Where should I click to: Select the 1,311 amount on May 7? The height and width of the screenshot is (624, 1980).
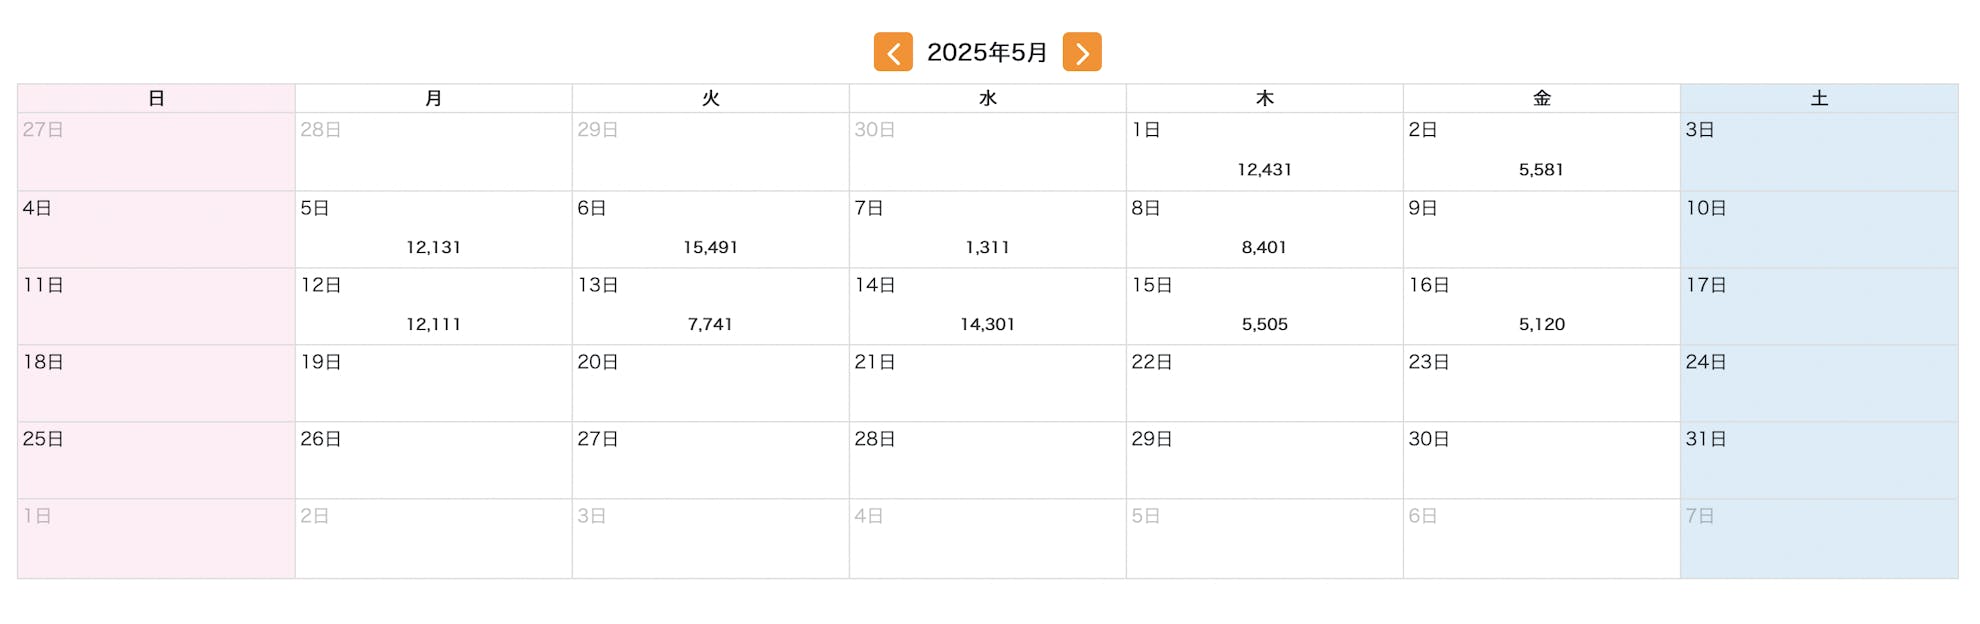pyautogui.click(x=987, y=247)
